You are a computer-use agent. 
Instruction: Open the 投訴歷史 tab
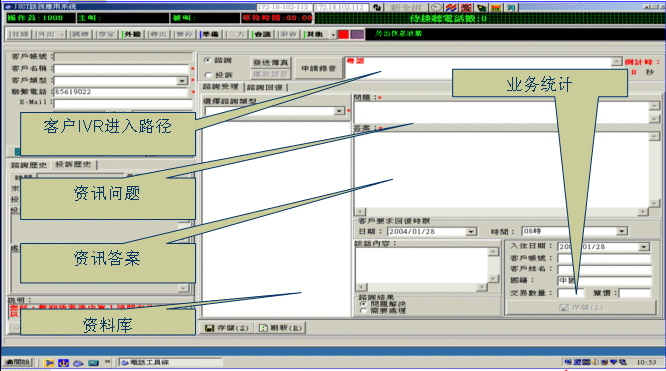73,164
